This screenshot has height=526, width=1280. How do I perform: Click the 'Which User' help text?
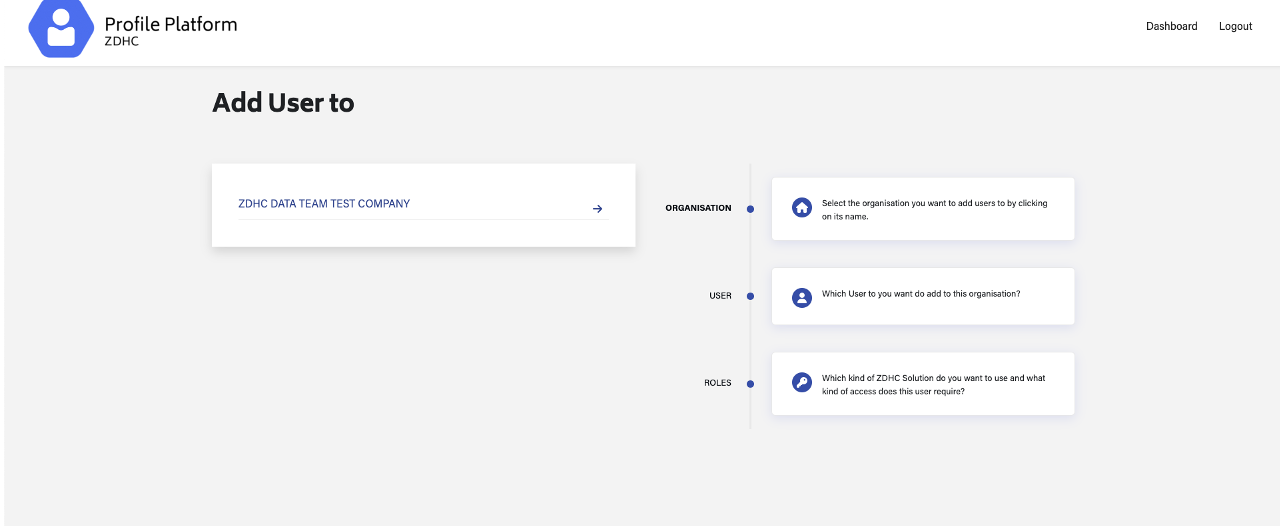pyautogui.click(x=920, y=294)
